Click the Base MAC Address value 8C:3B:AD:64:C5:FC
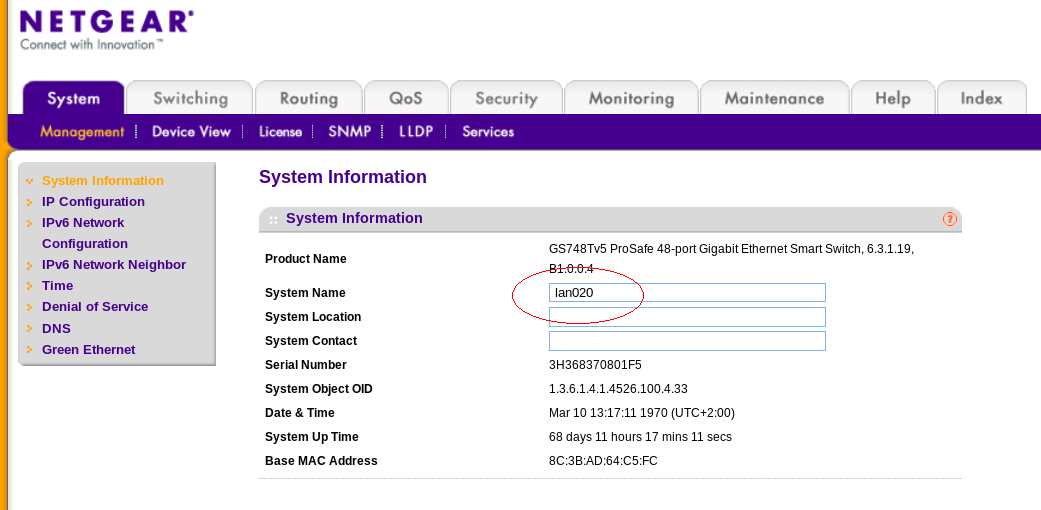The height and width of the screenshot is (510, 1041). click(x=603, y=460)
